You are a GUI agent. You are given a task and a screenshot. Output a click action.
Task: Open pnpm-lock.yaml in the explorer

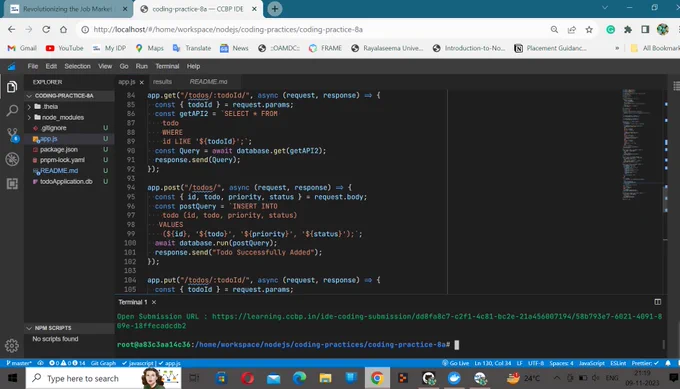click(x=62, y=160)
